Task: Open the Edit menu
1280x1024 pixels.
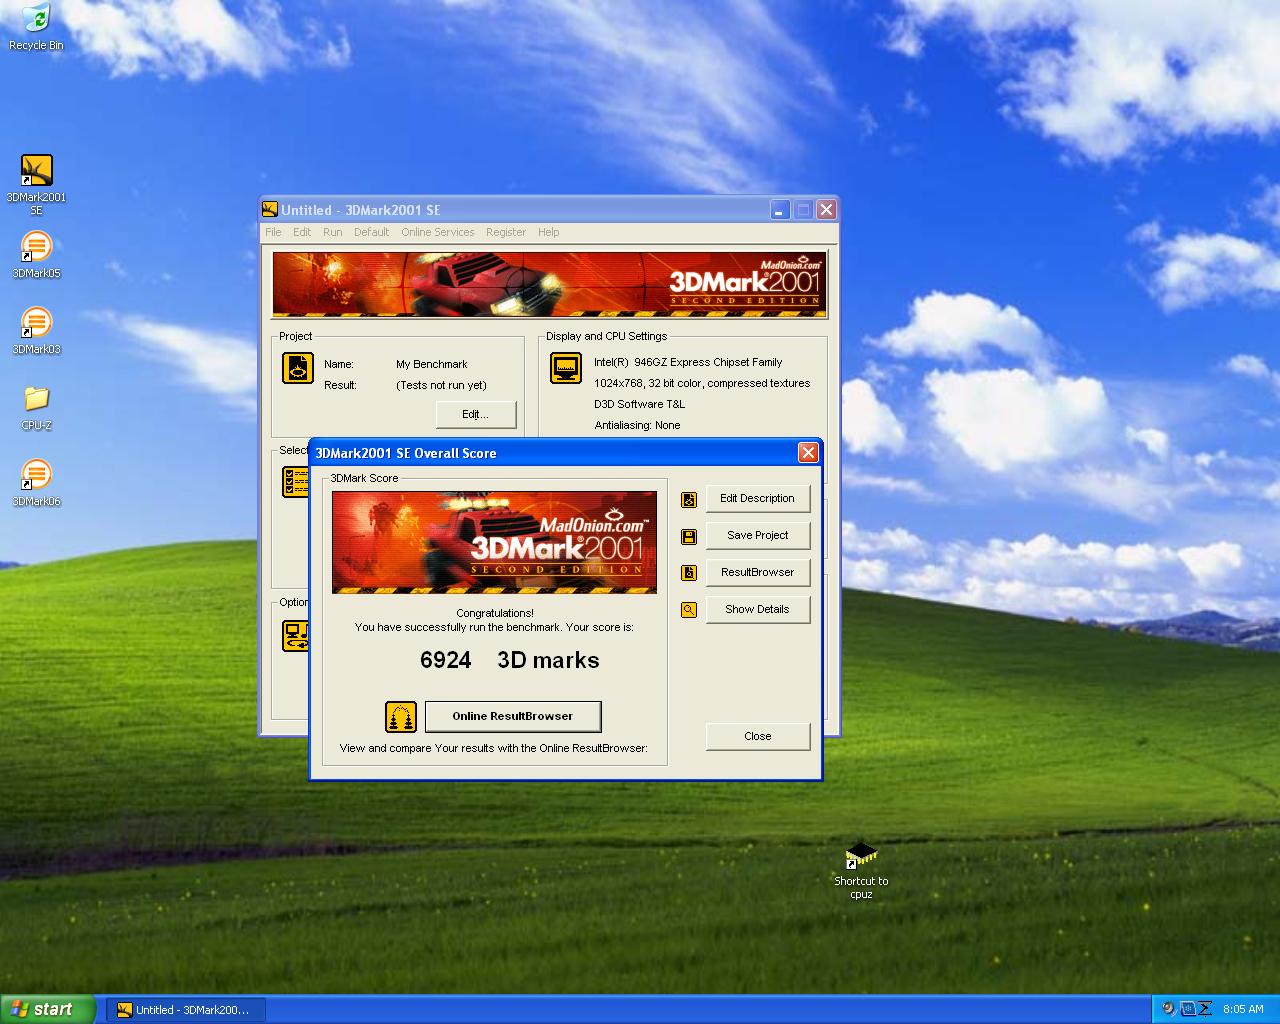Action: [x=302, y=232]
